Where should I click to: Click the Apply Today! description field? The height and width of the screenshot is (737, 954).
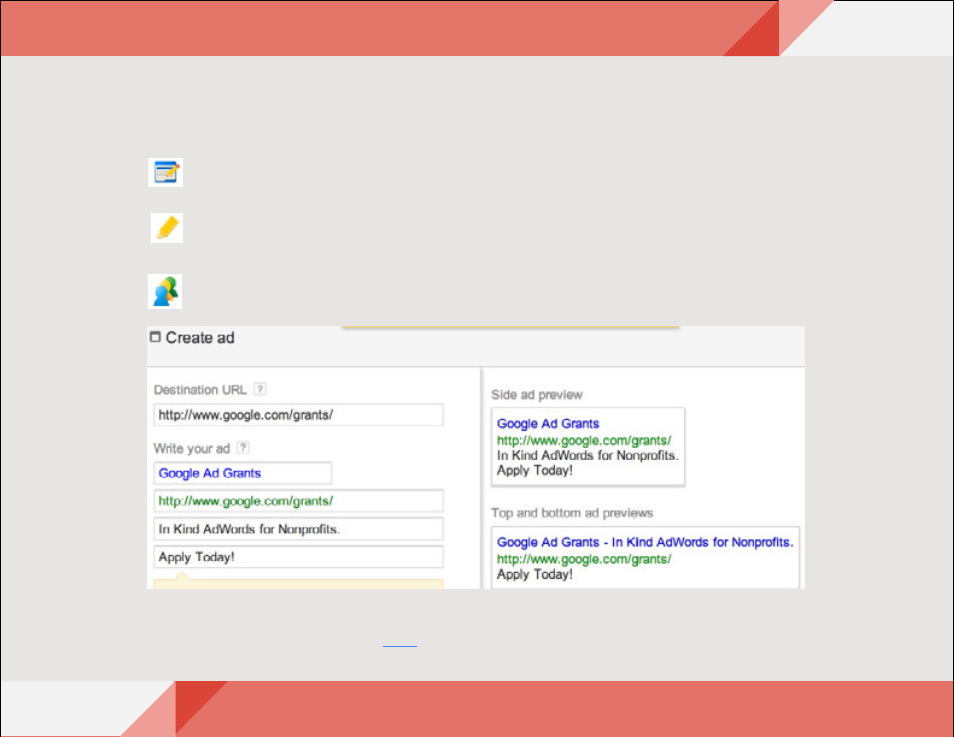[298, 557]
